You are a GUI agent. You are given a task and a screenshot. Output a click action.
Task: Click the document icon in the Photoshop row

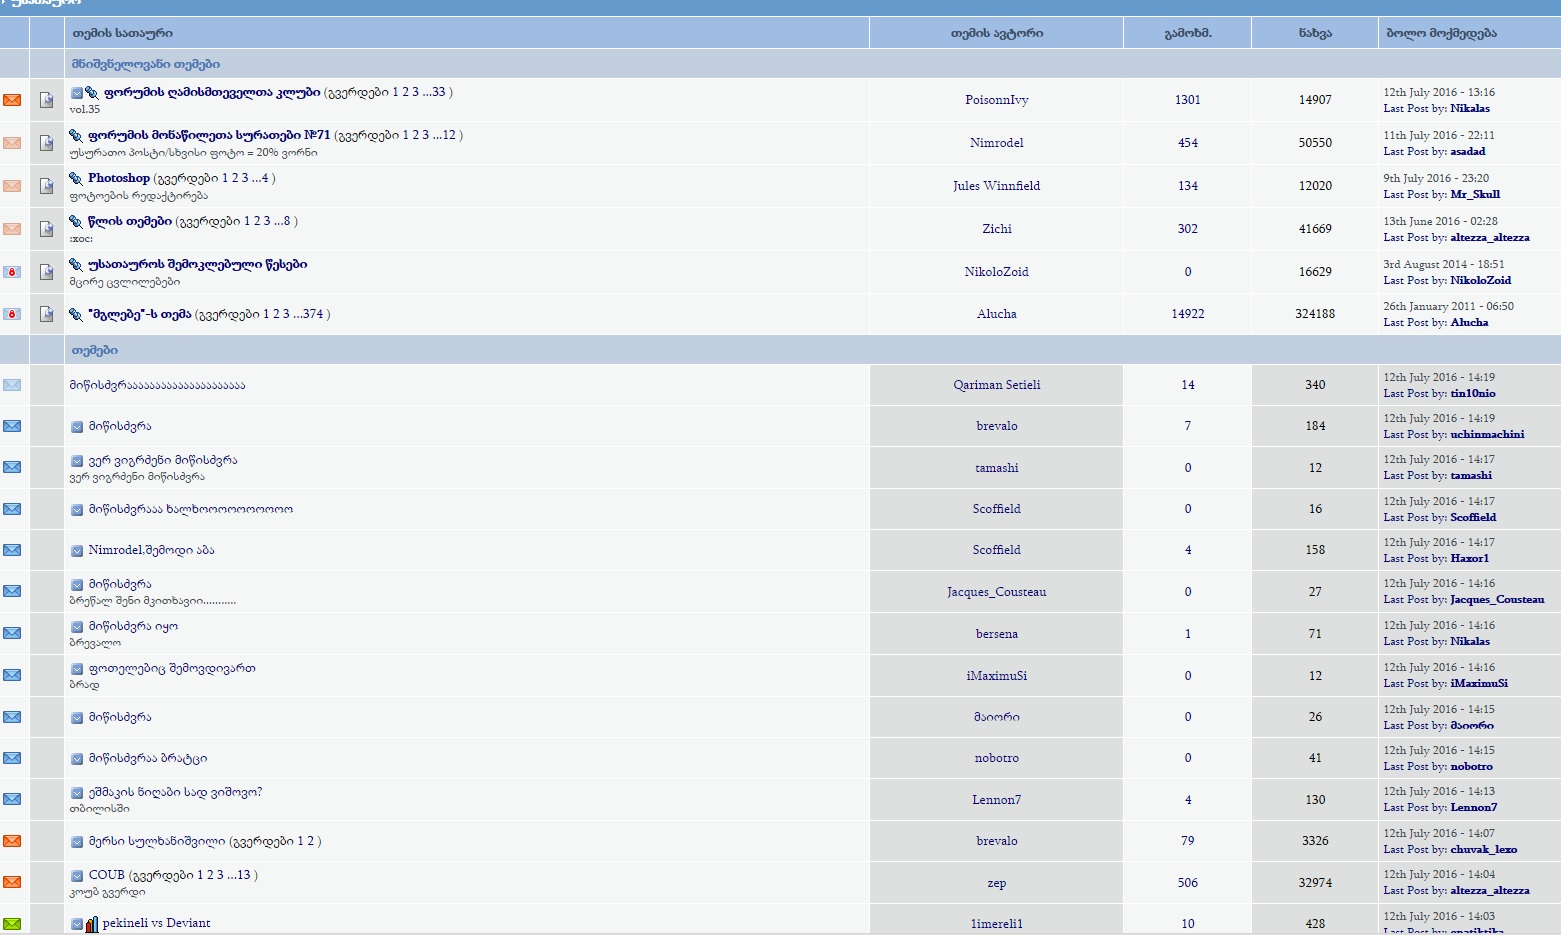click(46, 186)
